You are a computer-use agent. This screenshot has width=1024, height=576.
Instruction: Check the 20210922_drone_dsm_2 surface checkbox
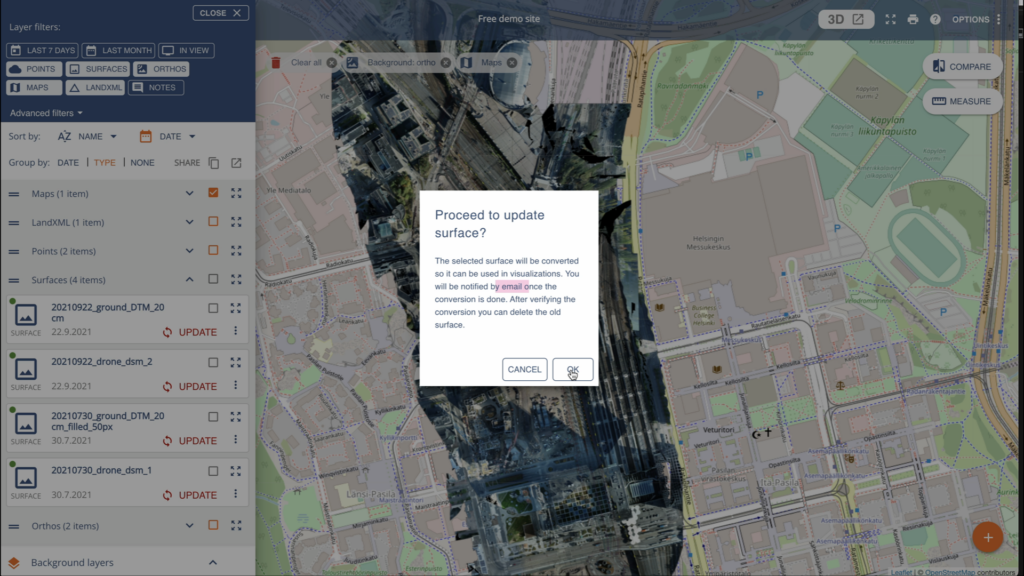[x=213, y=362]
